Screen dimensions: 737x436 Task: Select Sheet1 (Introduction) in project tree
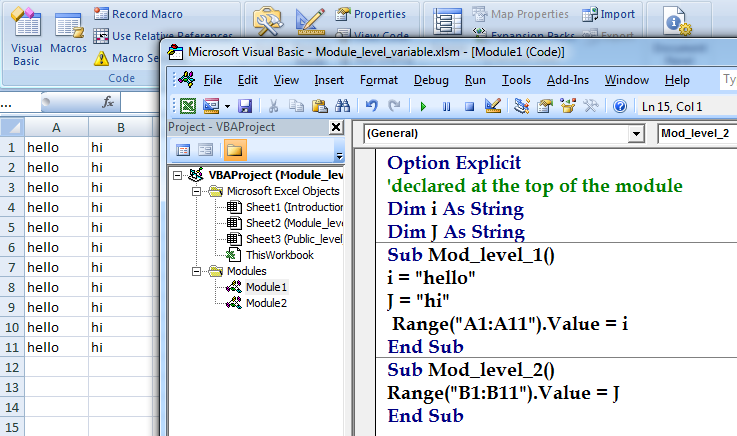[284, 207]
